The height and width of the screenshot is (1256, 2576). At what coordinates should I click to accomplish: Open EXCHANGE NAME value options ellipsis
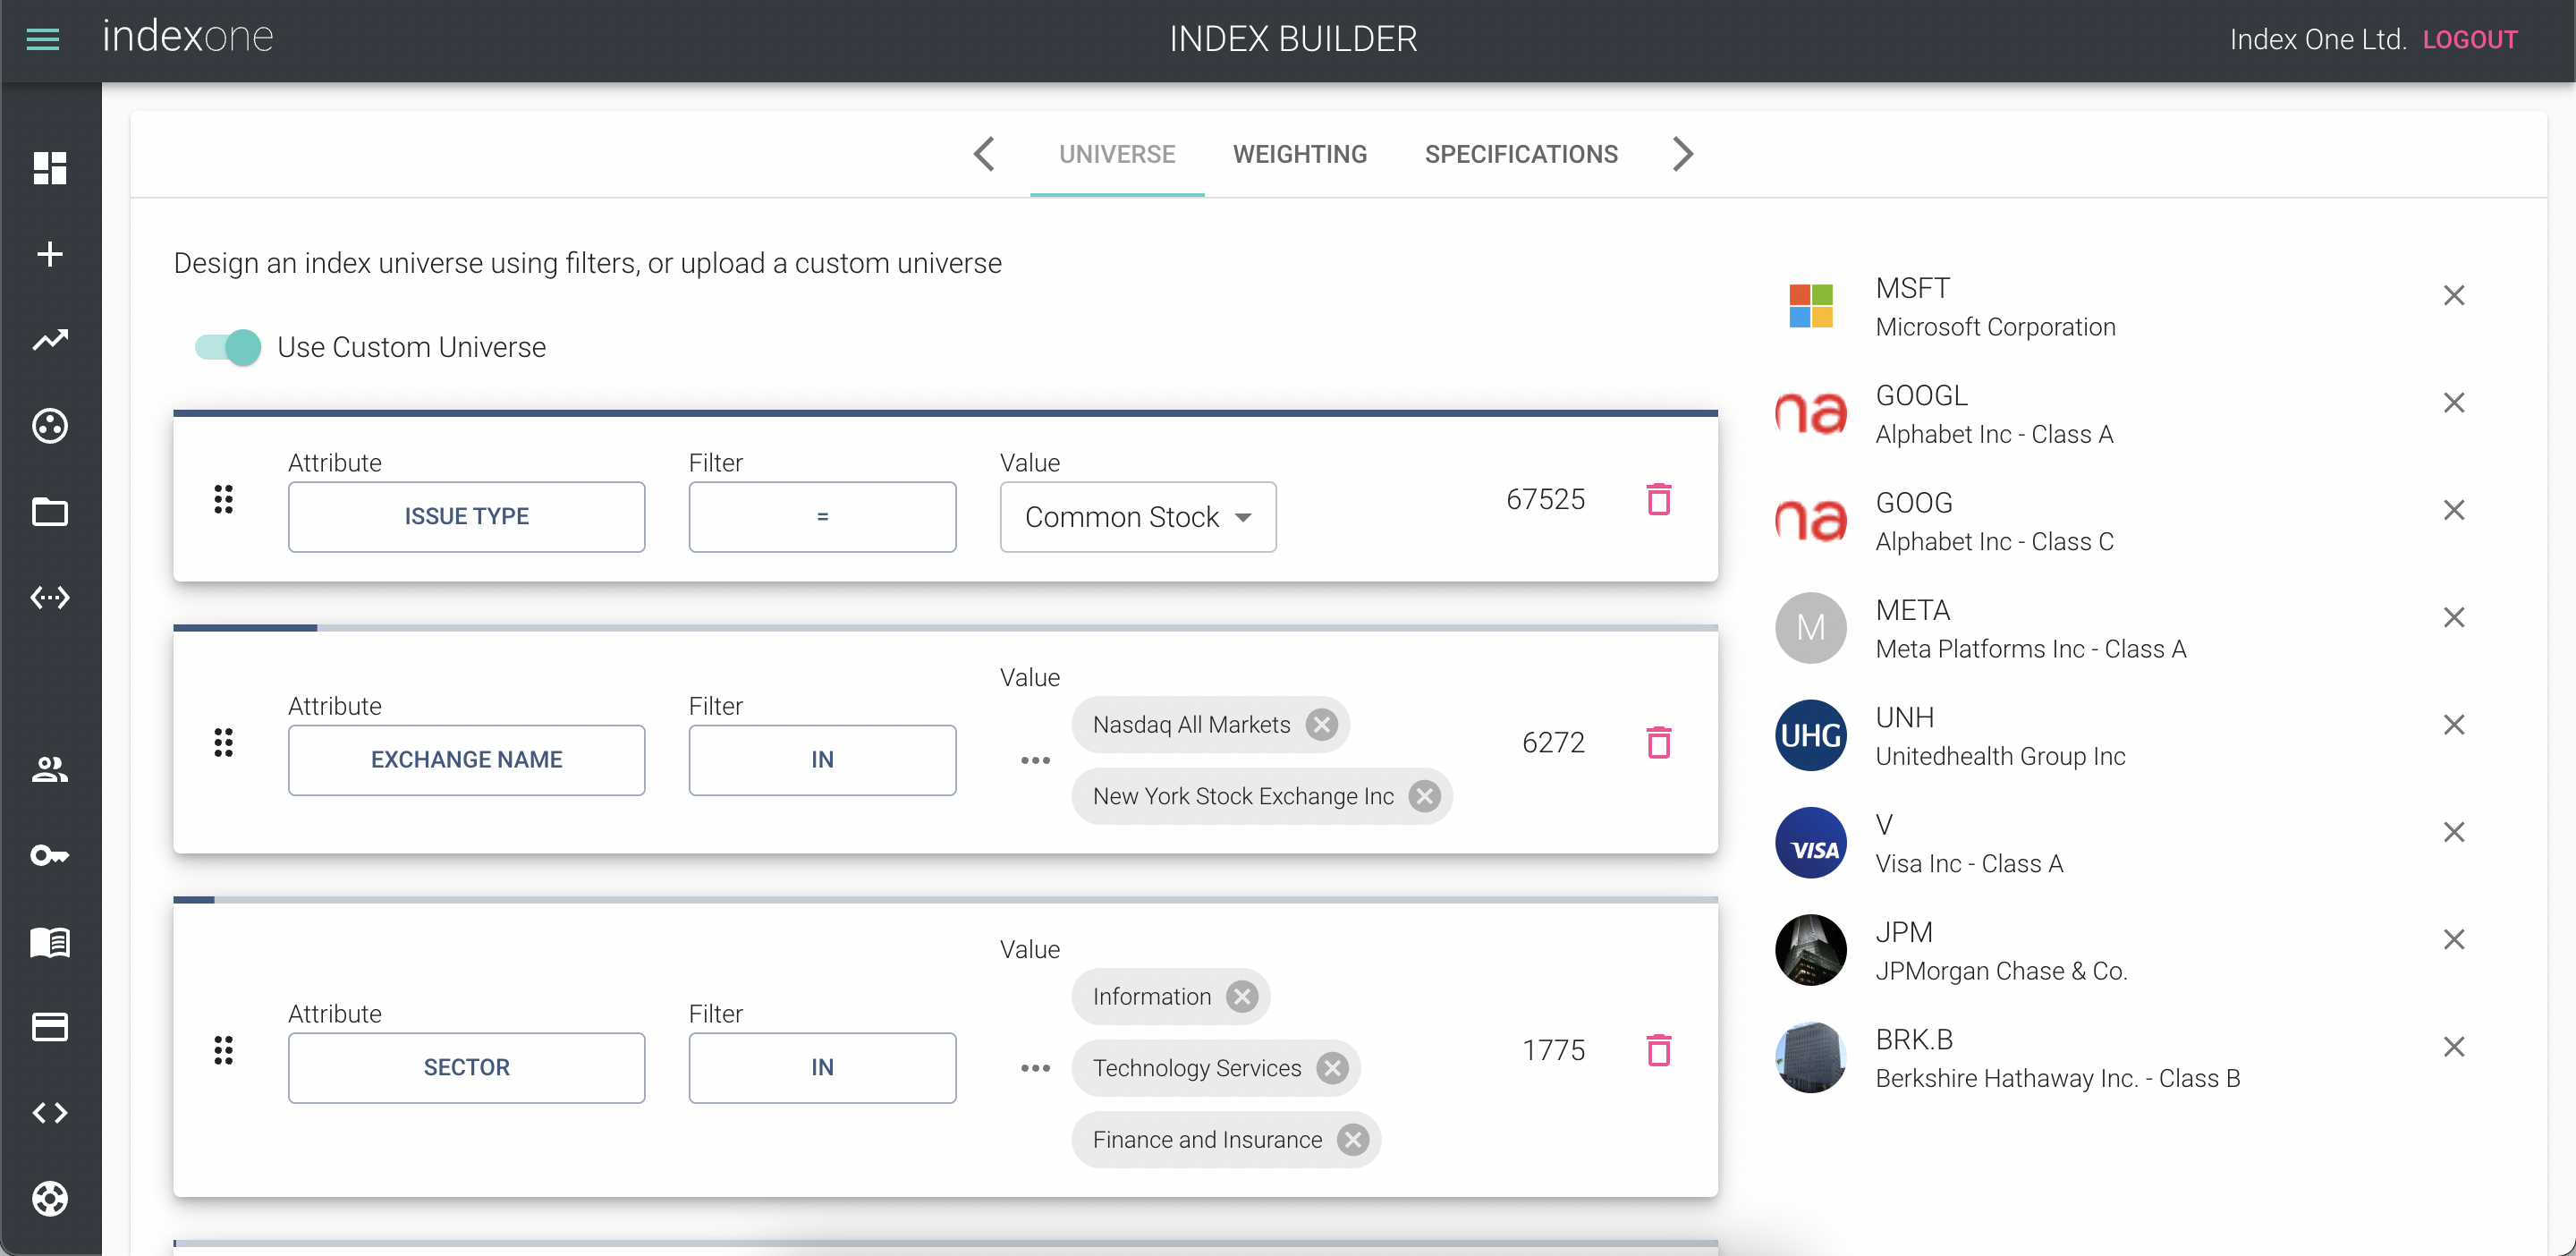click(x=1036, y=761)
